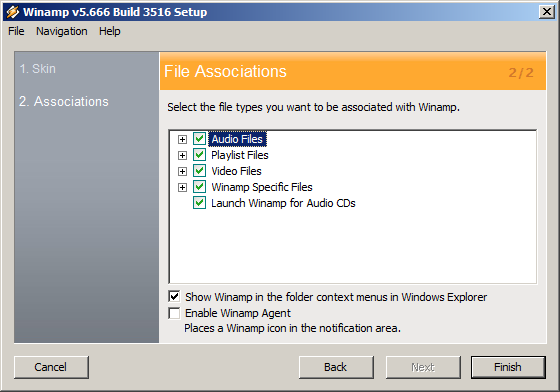Open the Navigation menu

(x=61, y=31)
